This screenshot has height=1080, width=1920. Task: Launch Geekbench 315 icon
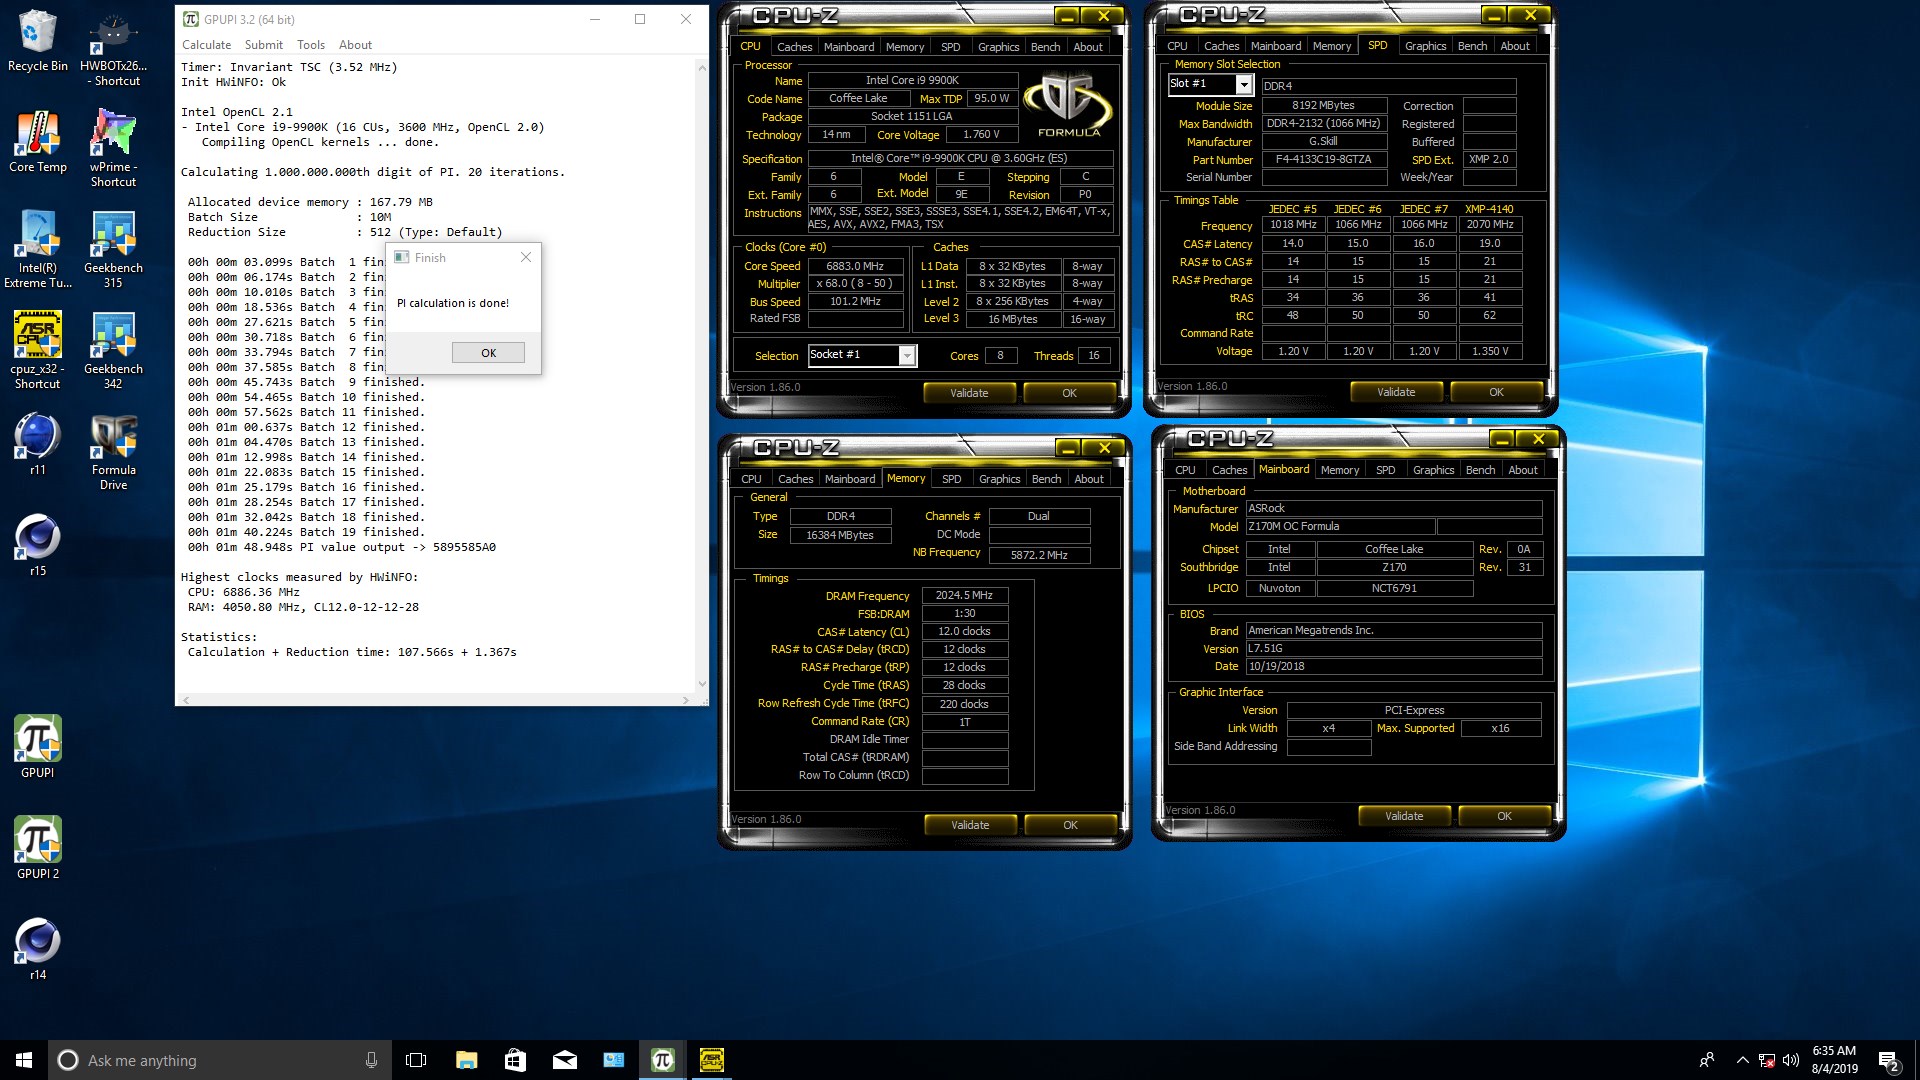[113, 249]
